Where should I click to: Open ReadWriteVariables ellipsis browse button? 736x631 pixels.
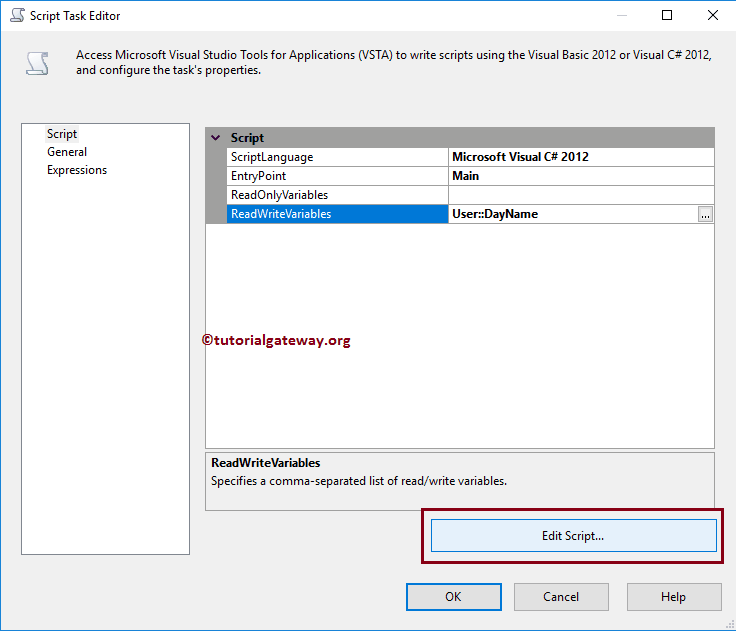coord(705,214)
